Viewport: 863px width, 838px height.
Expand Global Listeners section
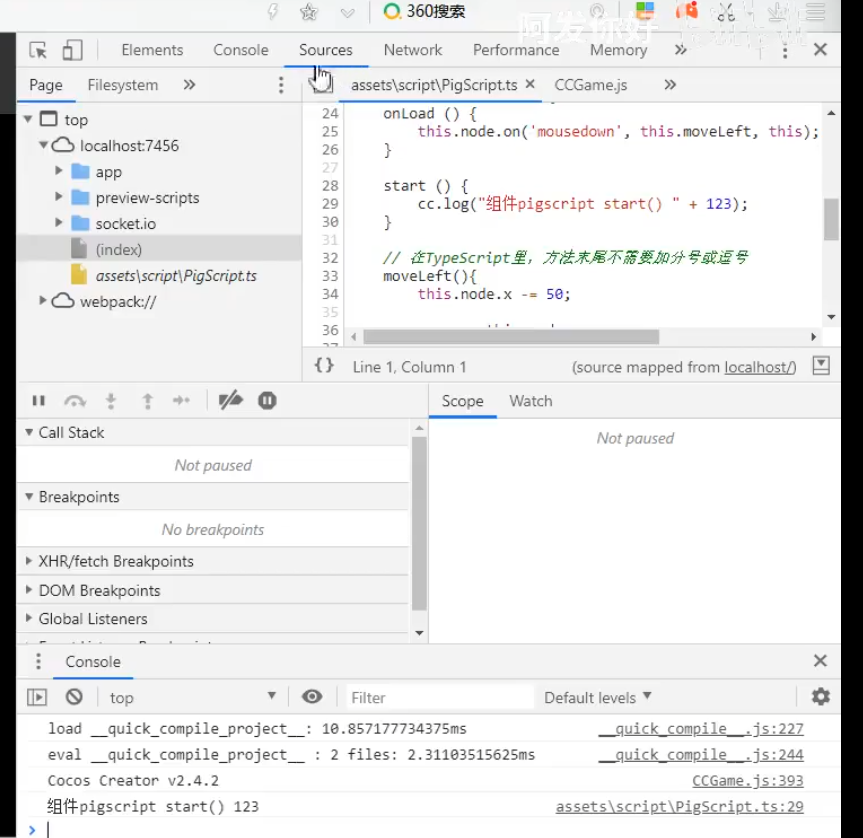[29, 618]
